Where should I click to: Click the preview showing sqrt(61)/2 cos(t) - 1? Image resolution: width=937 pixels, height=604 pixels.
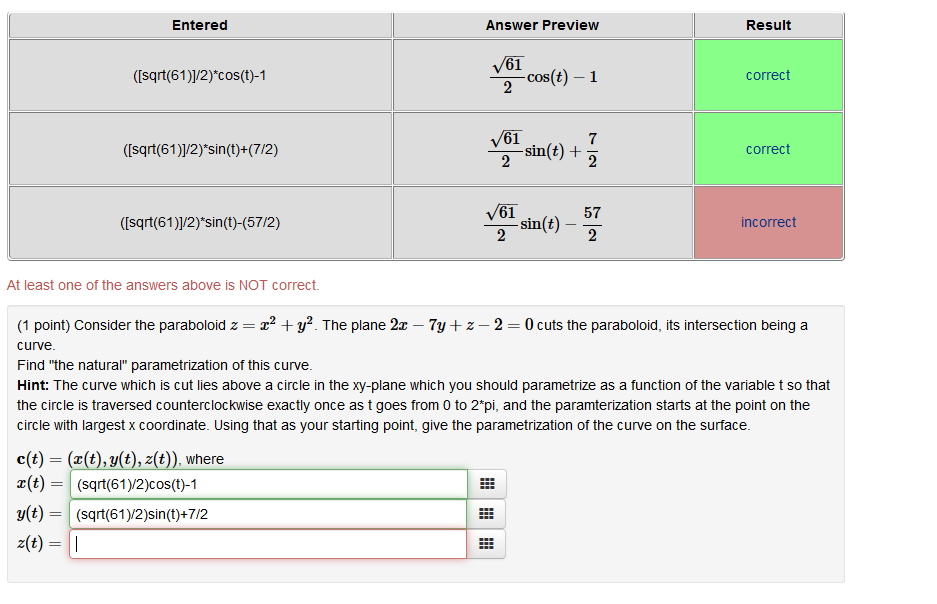542,74
